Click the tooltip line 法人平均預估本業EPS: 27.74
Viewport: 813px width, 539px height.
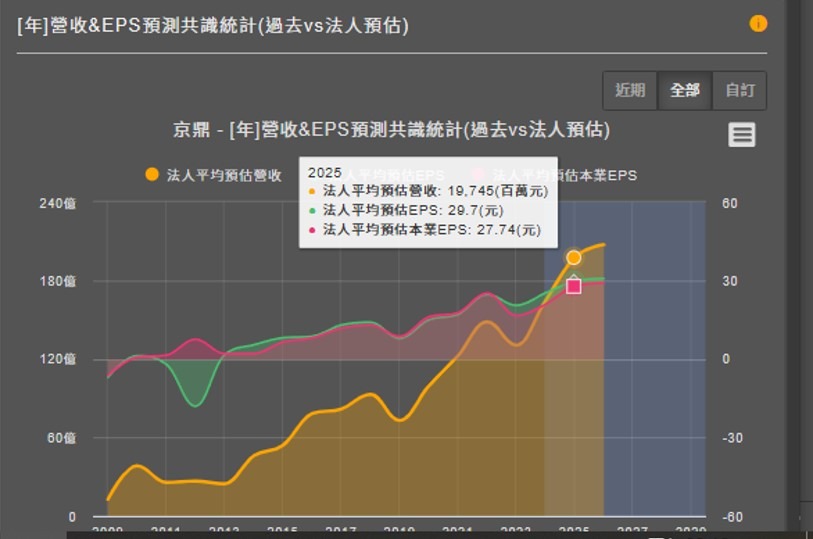pos(425,229)
